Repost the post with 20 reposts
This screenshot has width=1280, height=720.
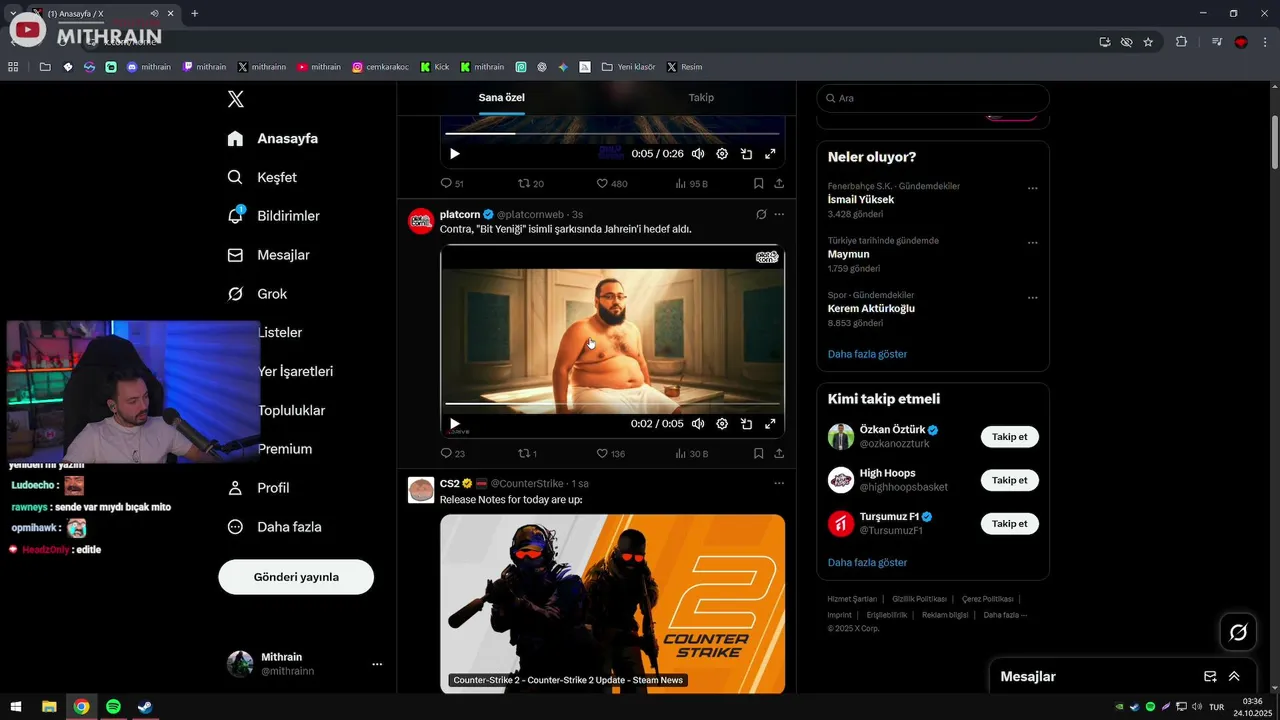click(531, 184)
